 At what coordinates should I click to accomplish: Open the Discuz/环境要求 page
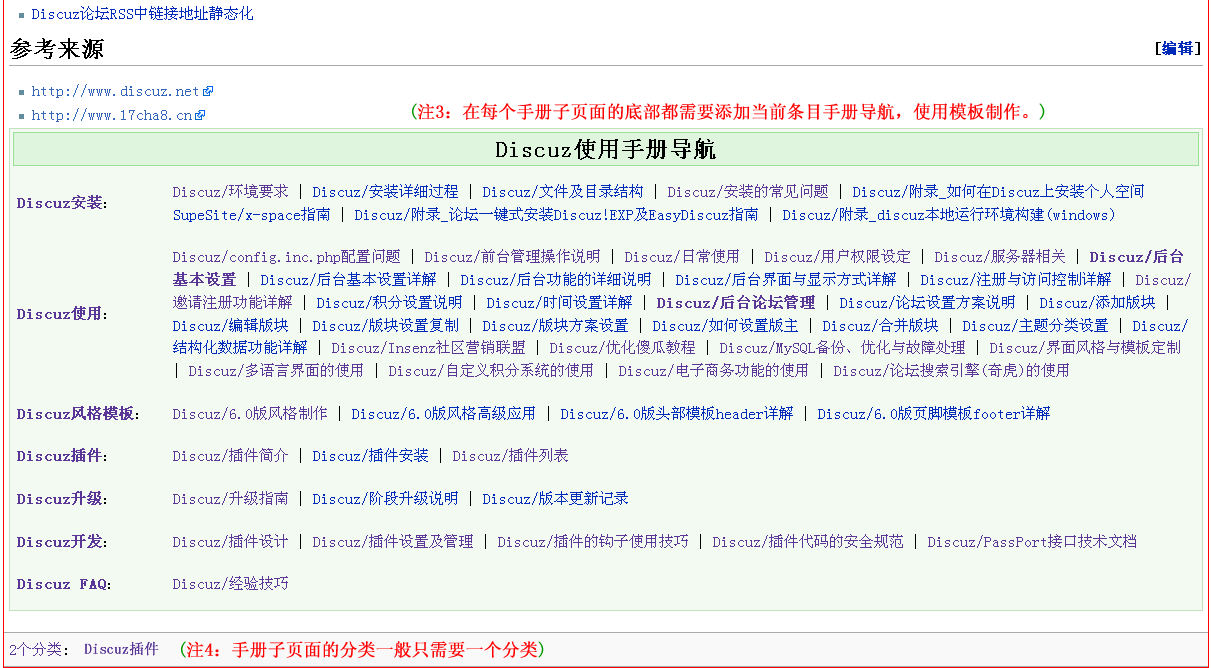click(230, 191)
